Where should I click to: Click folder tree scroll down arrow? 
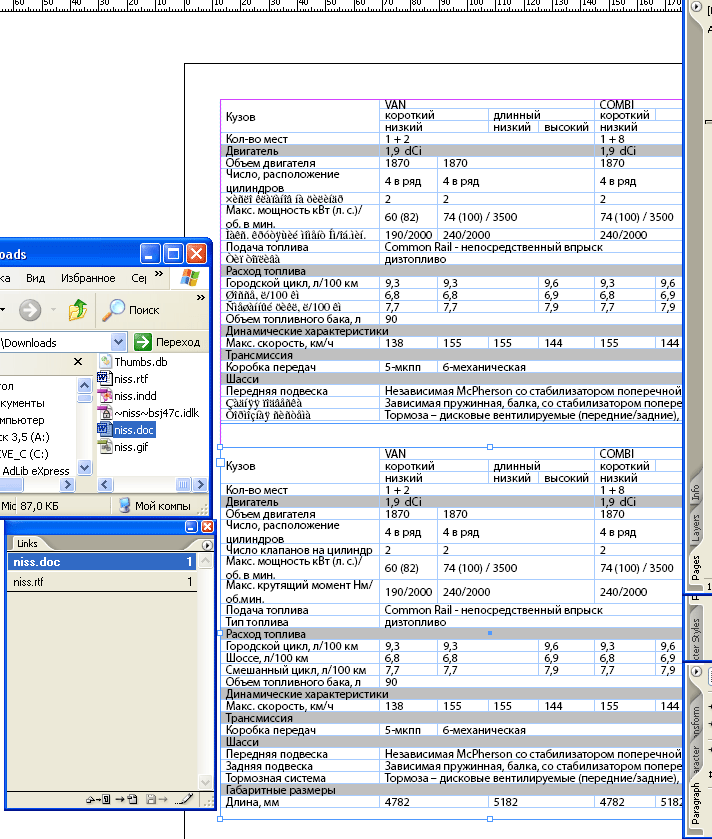coord(84,468)
